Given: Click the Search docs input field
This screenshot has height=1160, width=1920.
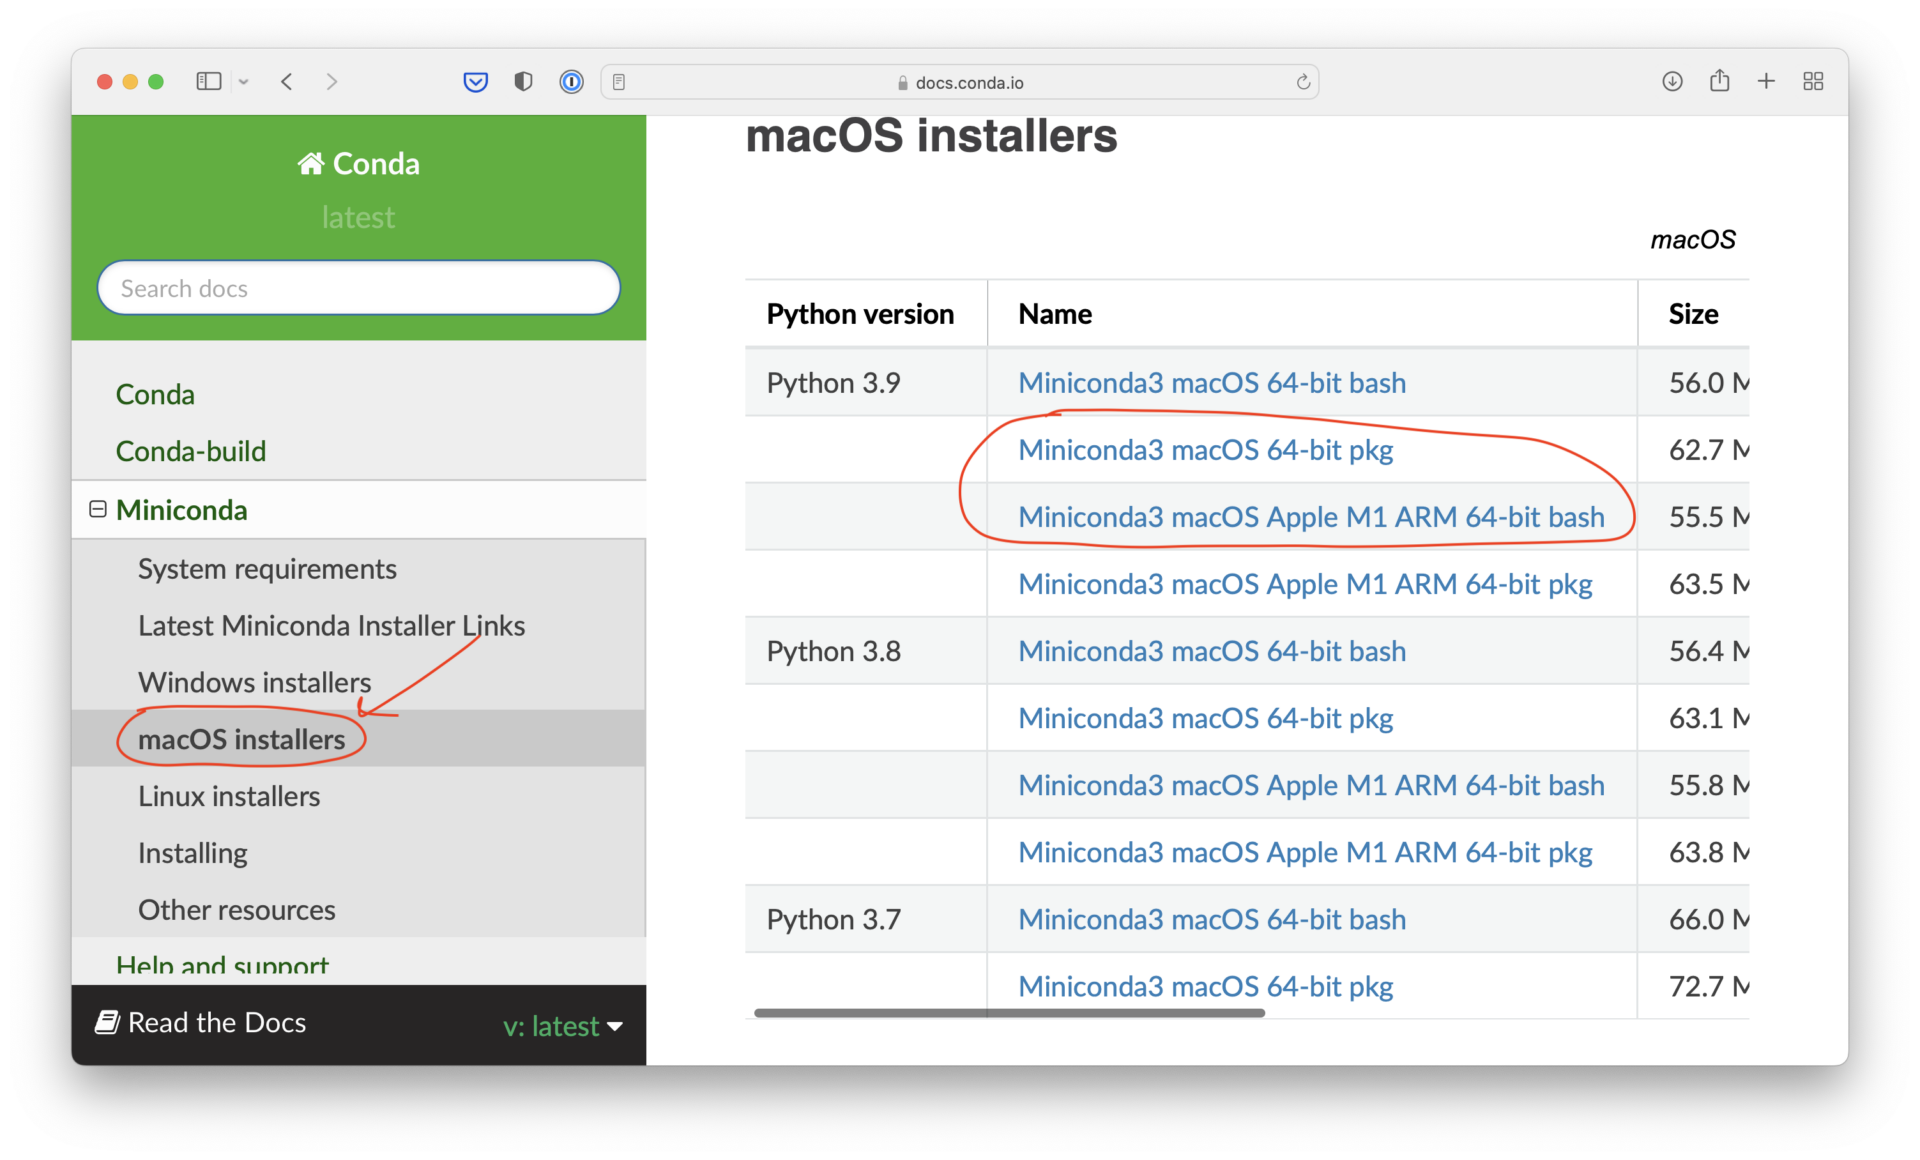Looking at the screenshot, I should (358, 289).
